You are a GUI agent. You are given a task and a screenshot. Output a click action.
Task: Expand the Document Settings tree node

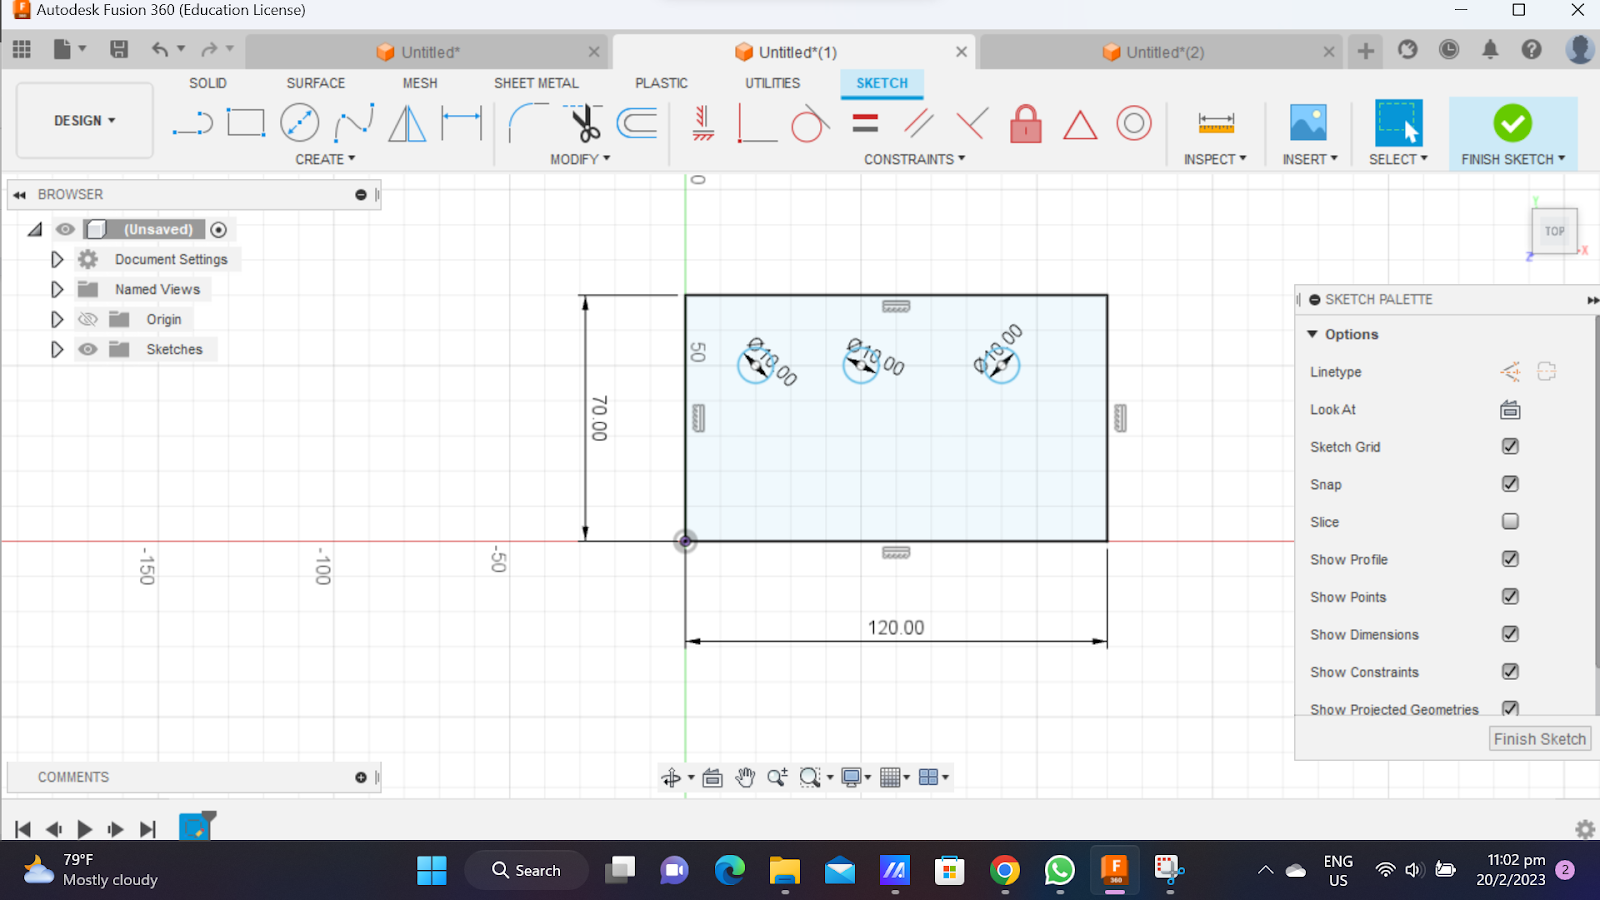(57, 259)
